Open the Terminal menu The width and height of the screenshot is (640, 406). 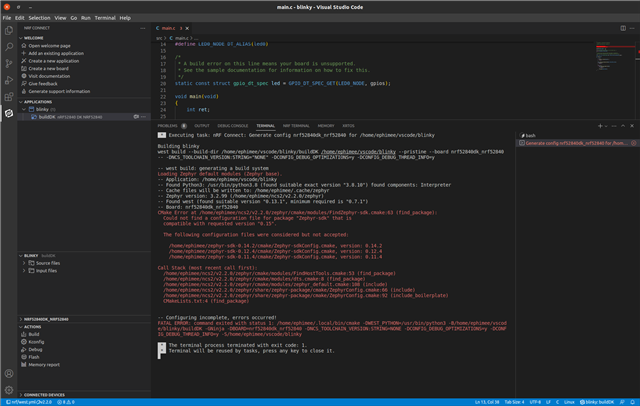(105, 18)
